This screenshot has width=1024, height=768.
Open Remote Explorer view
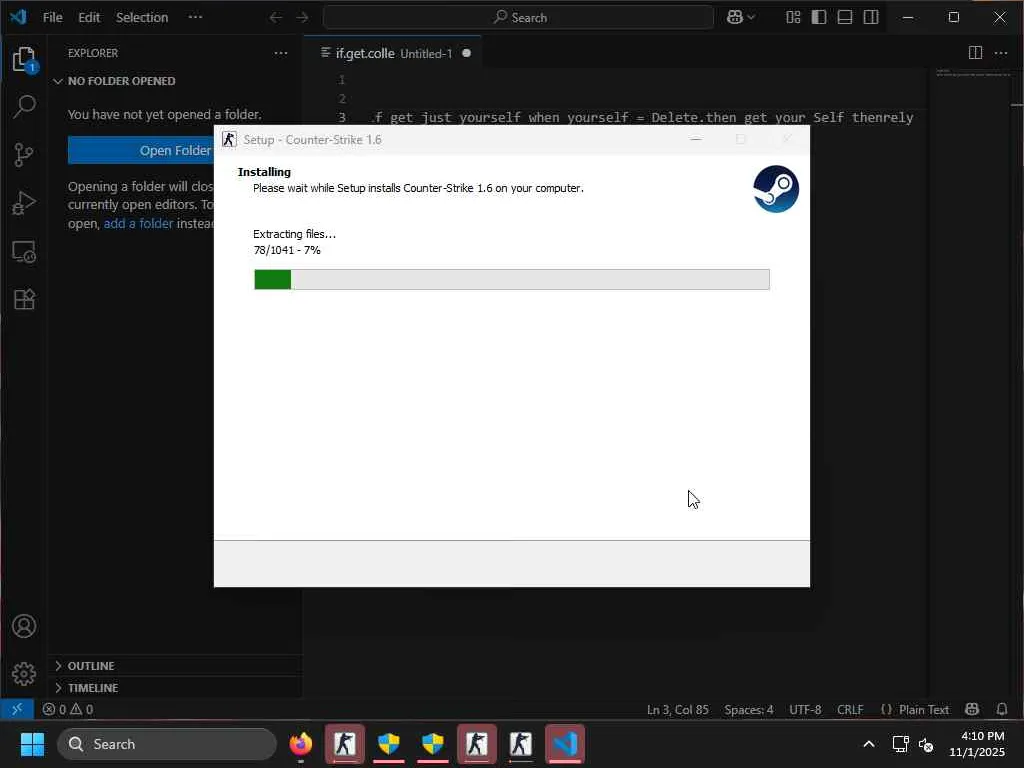coord(24,251)
